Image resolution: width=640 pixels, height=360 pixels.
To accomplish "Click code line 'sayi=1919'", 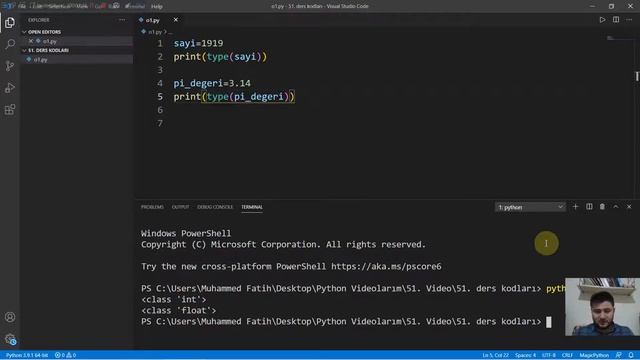I will [198, 43].
